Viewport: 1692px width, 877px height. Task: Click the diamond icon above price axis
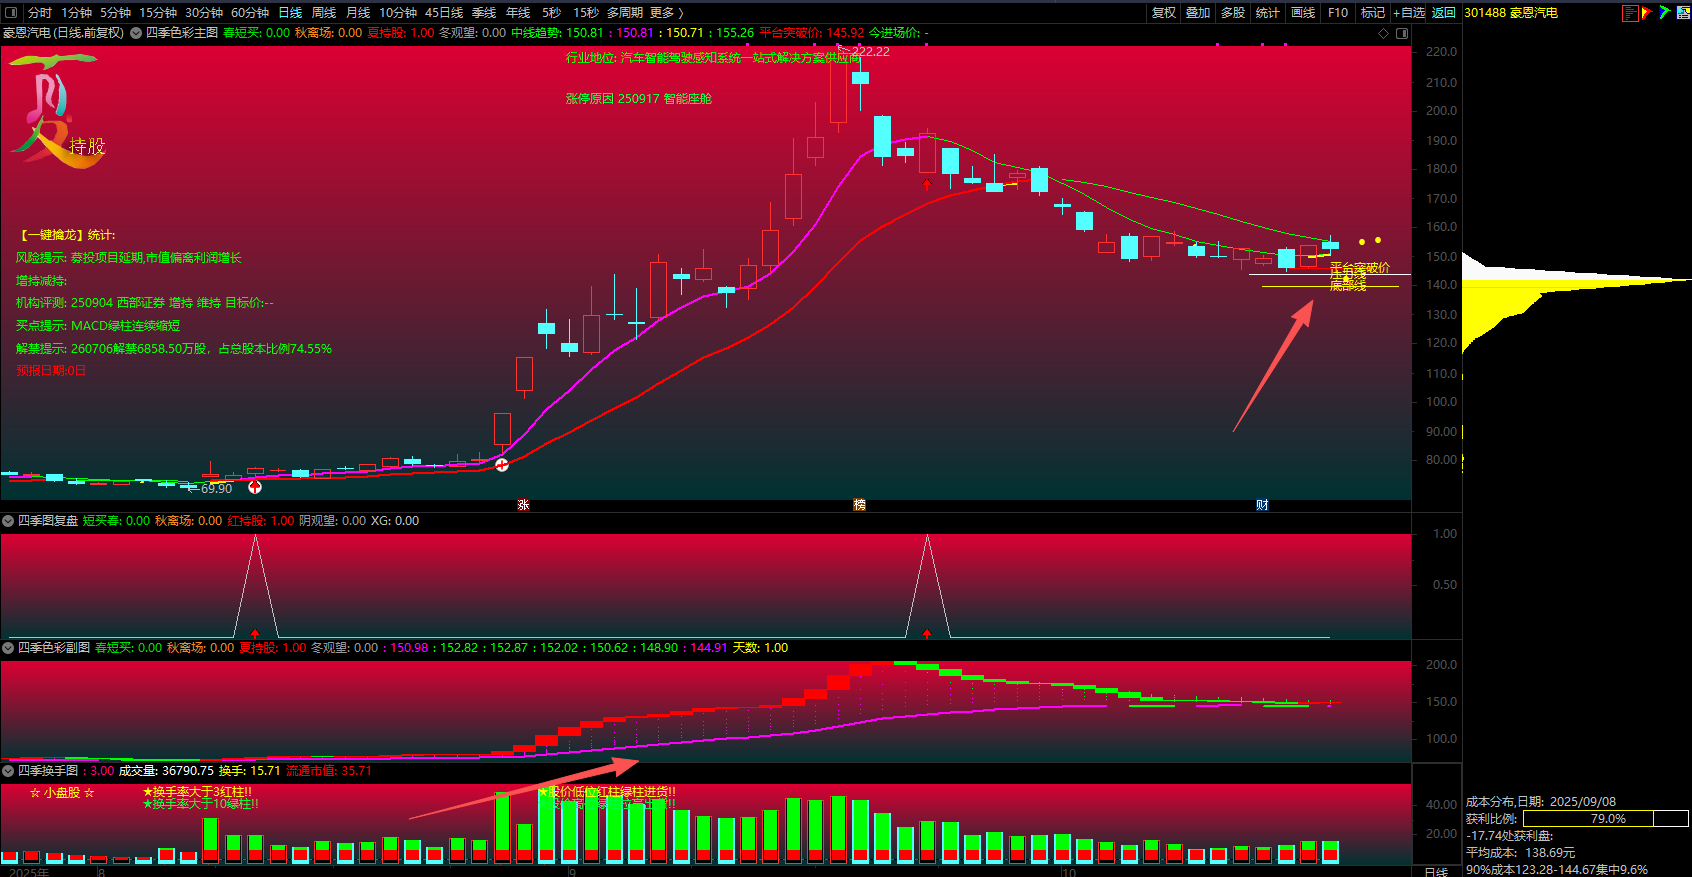(1384, 33)
